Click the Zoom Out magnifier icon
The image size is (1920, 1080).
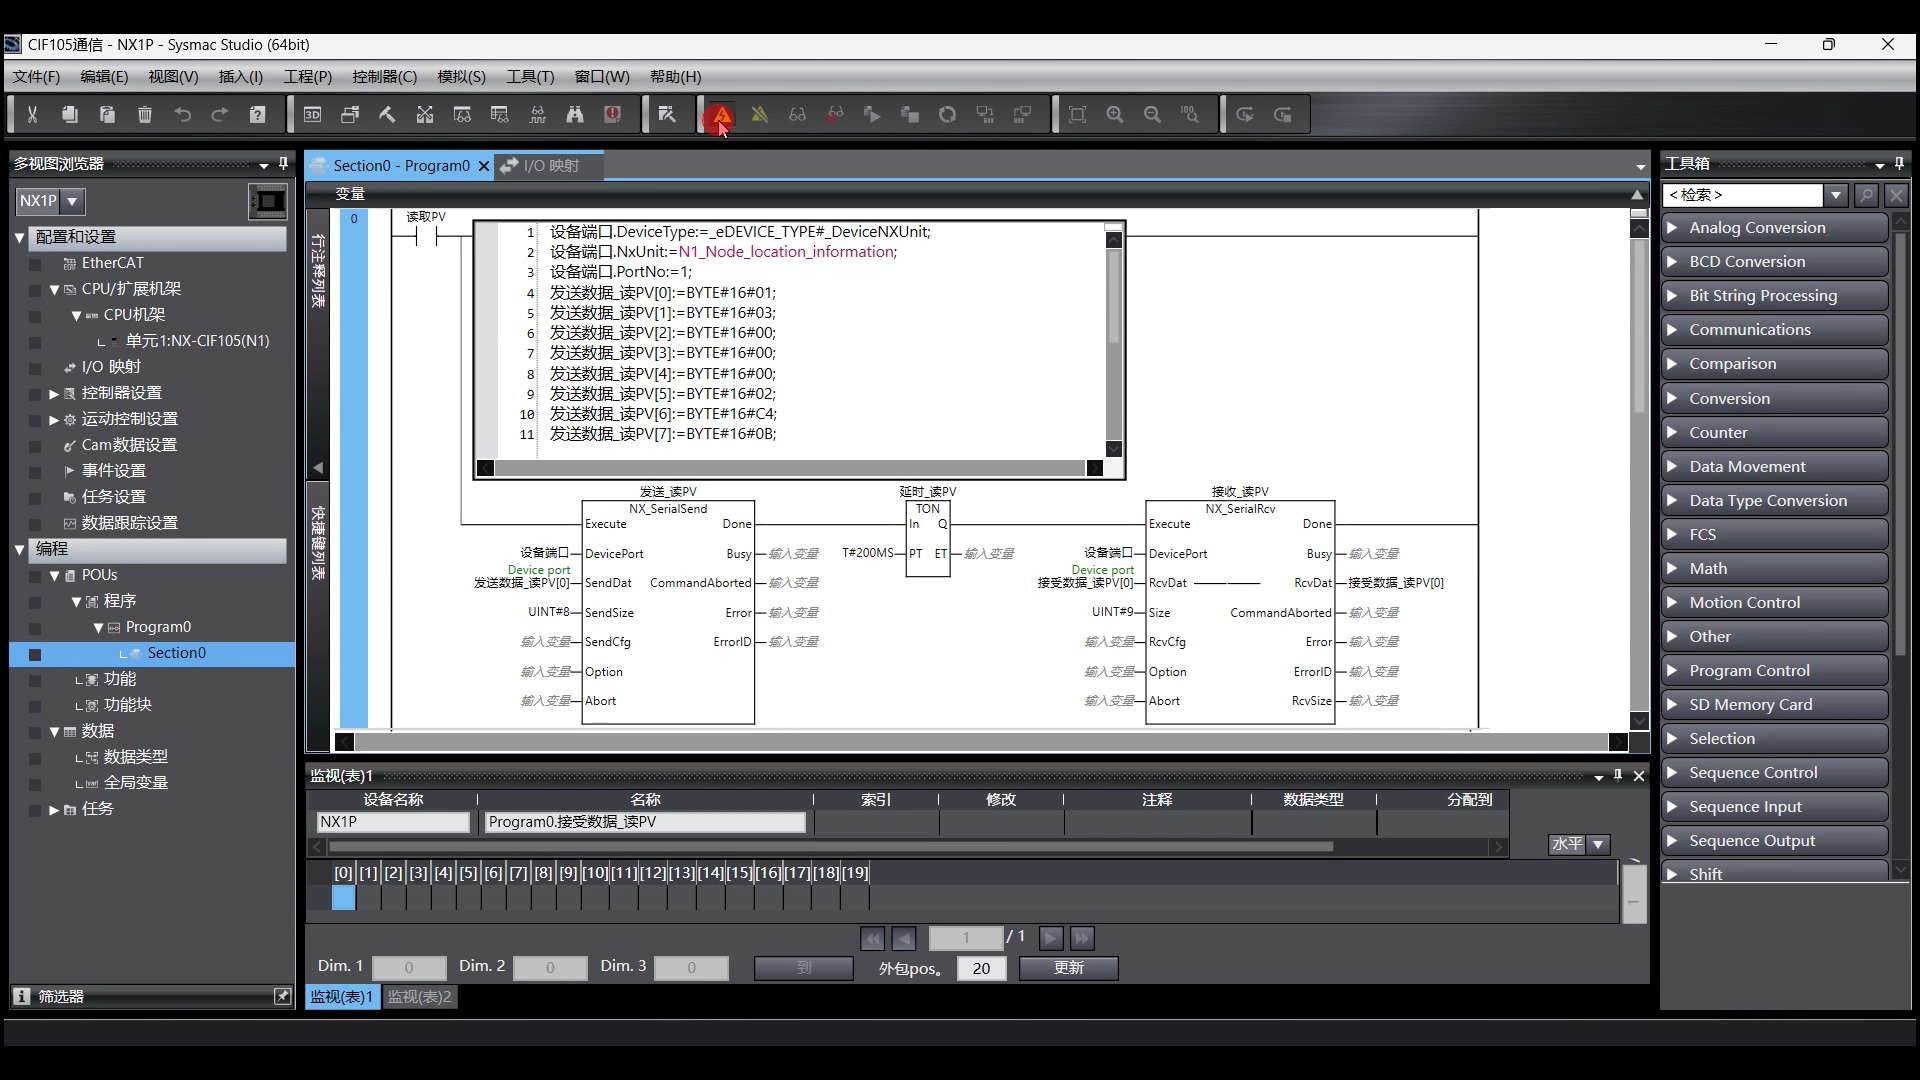coord(1152,115)
